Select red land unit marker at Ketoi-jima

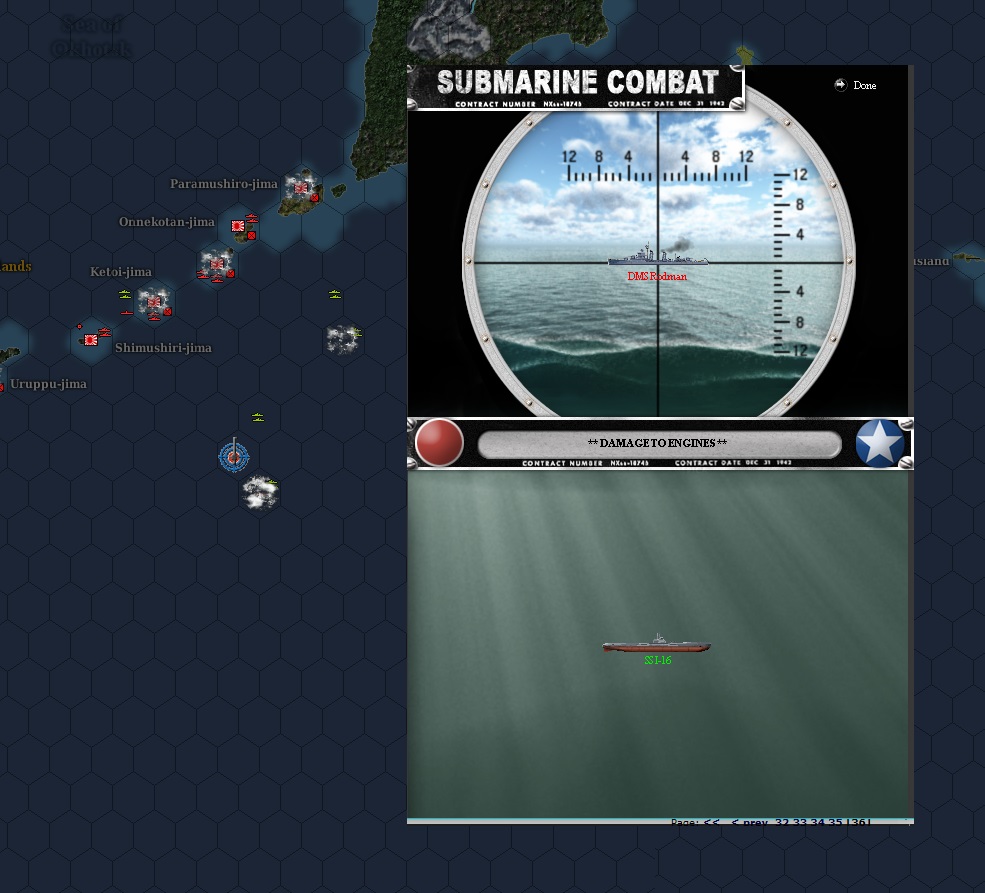(x=168, y=311)
